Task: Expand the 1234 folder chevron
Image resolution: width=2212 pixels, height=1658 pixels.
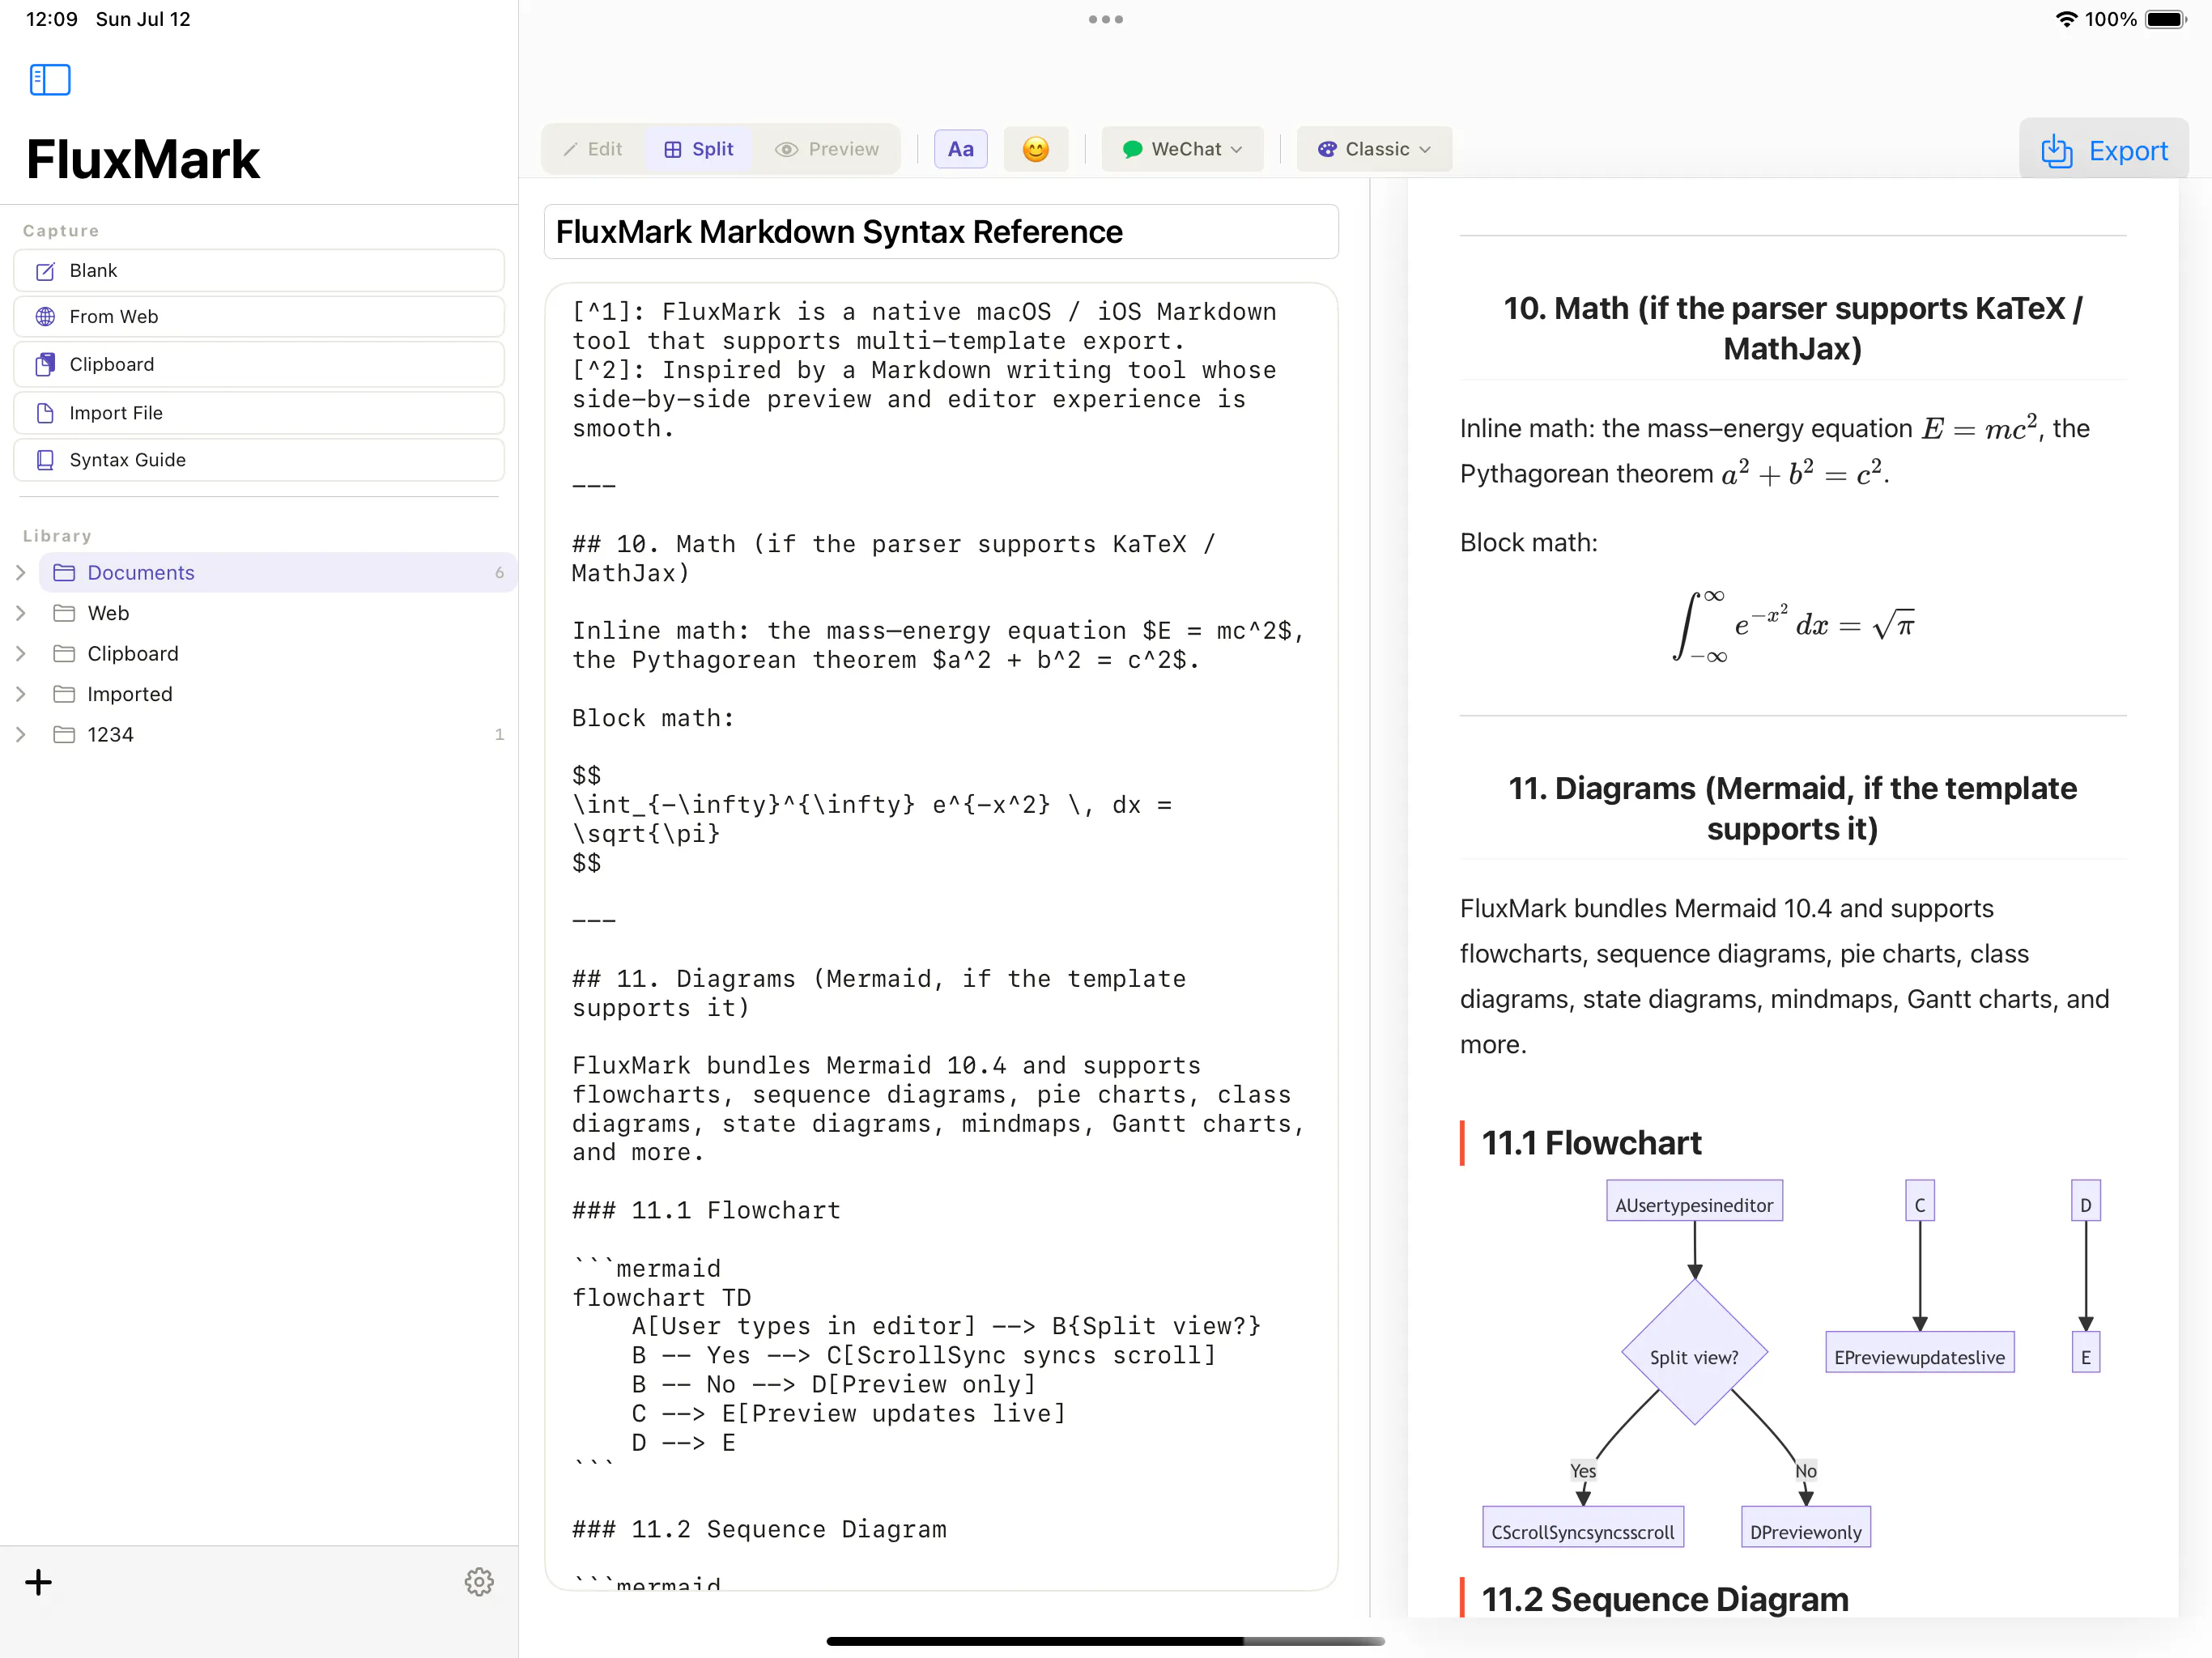Action: [x=21, y=735]
